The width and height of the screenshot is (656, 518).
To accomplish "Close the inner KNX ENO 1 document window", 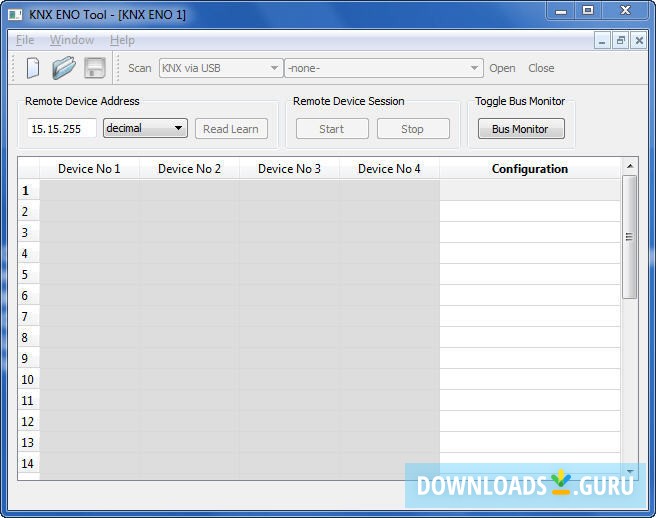I will click(x=639, y=41).
